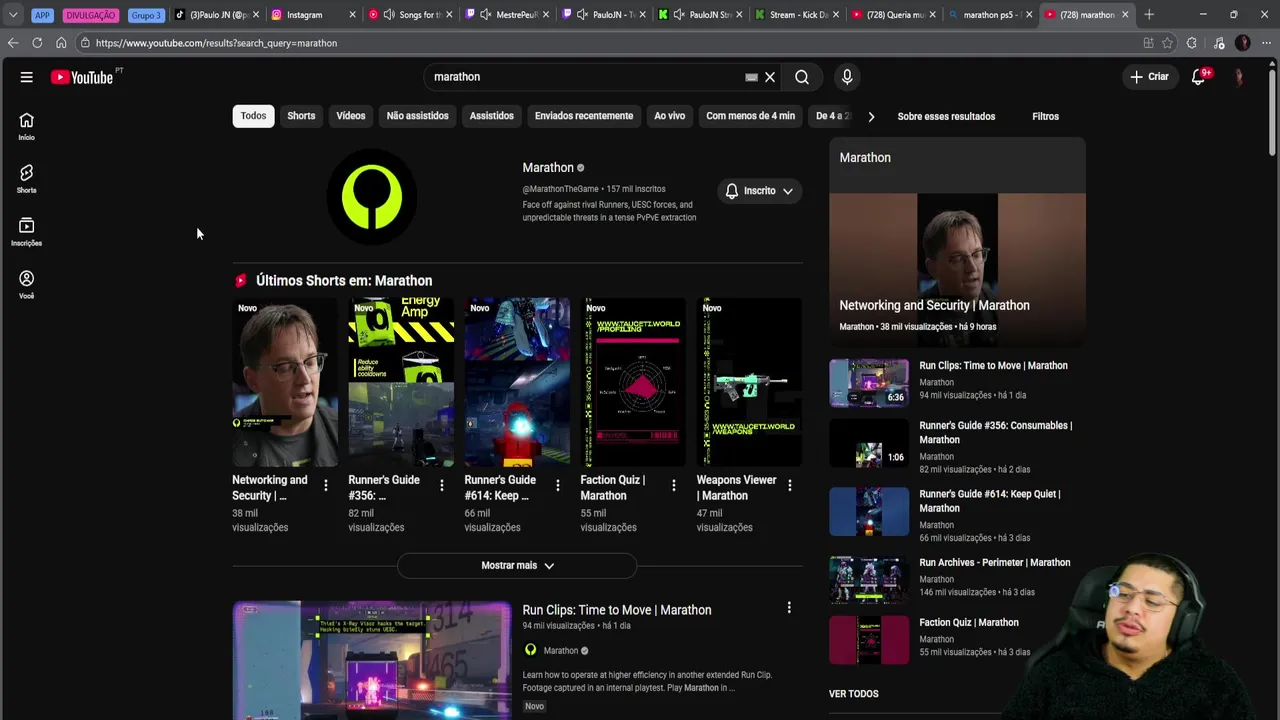Viewport: 1280px width, 720px height.
Task: Click Sobre esses resultados
Action: tap(946, 116)
